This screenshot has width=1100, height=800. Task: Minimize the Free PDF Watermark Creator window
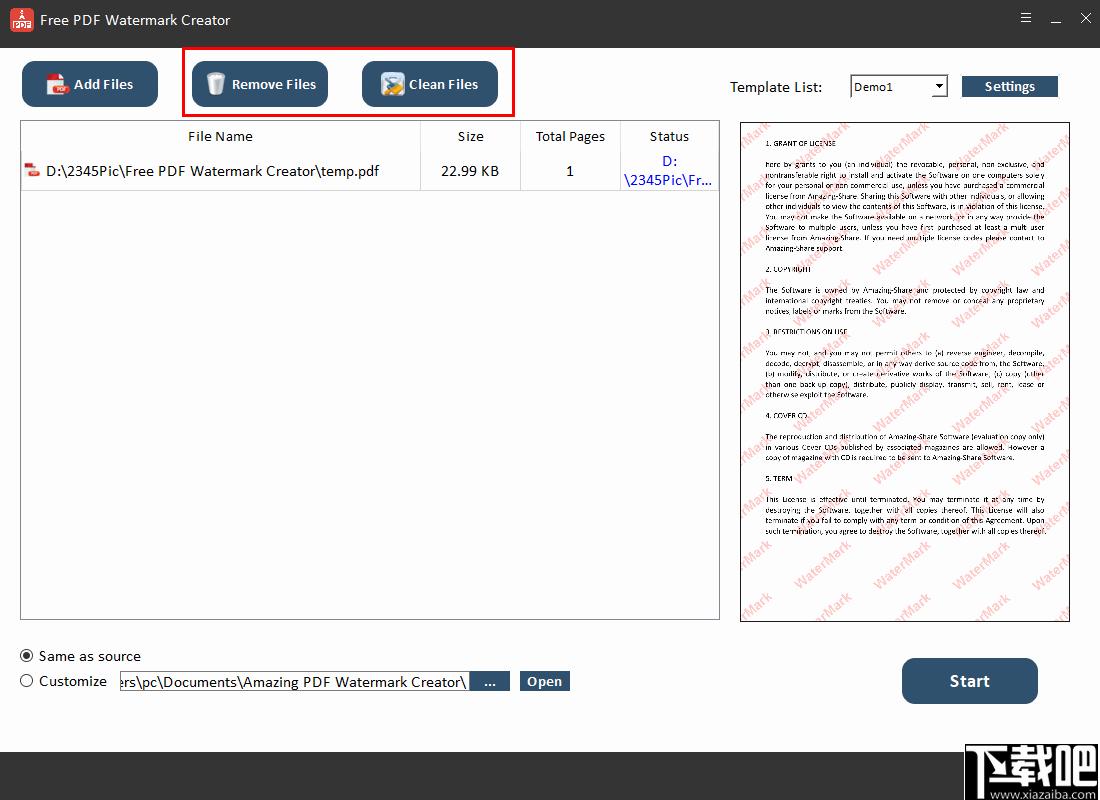(x=1056, y=19)
